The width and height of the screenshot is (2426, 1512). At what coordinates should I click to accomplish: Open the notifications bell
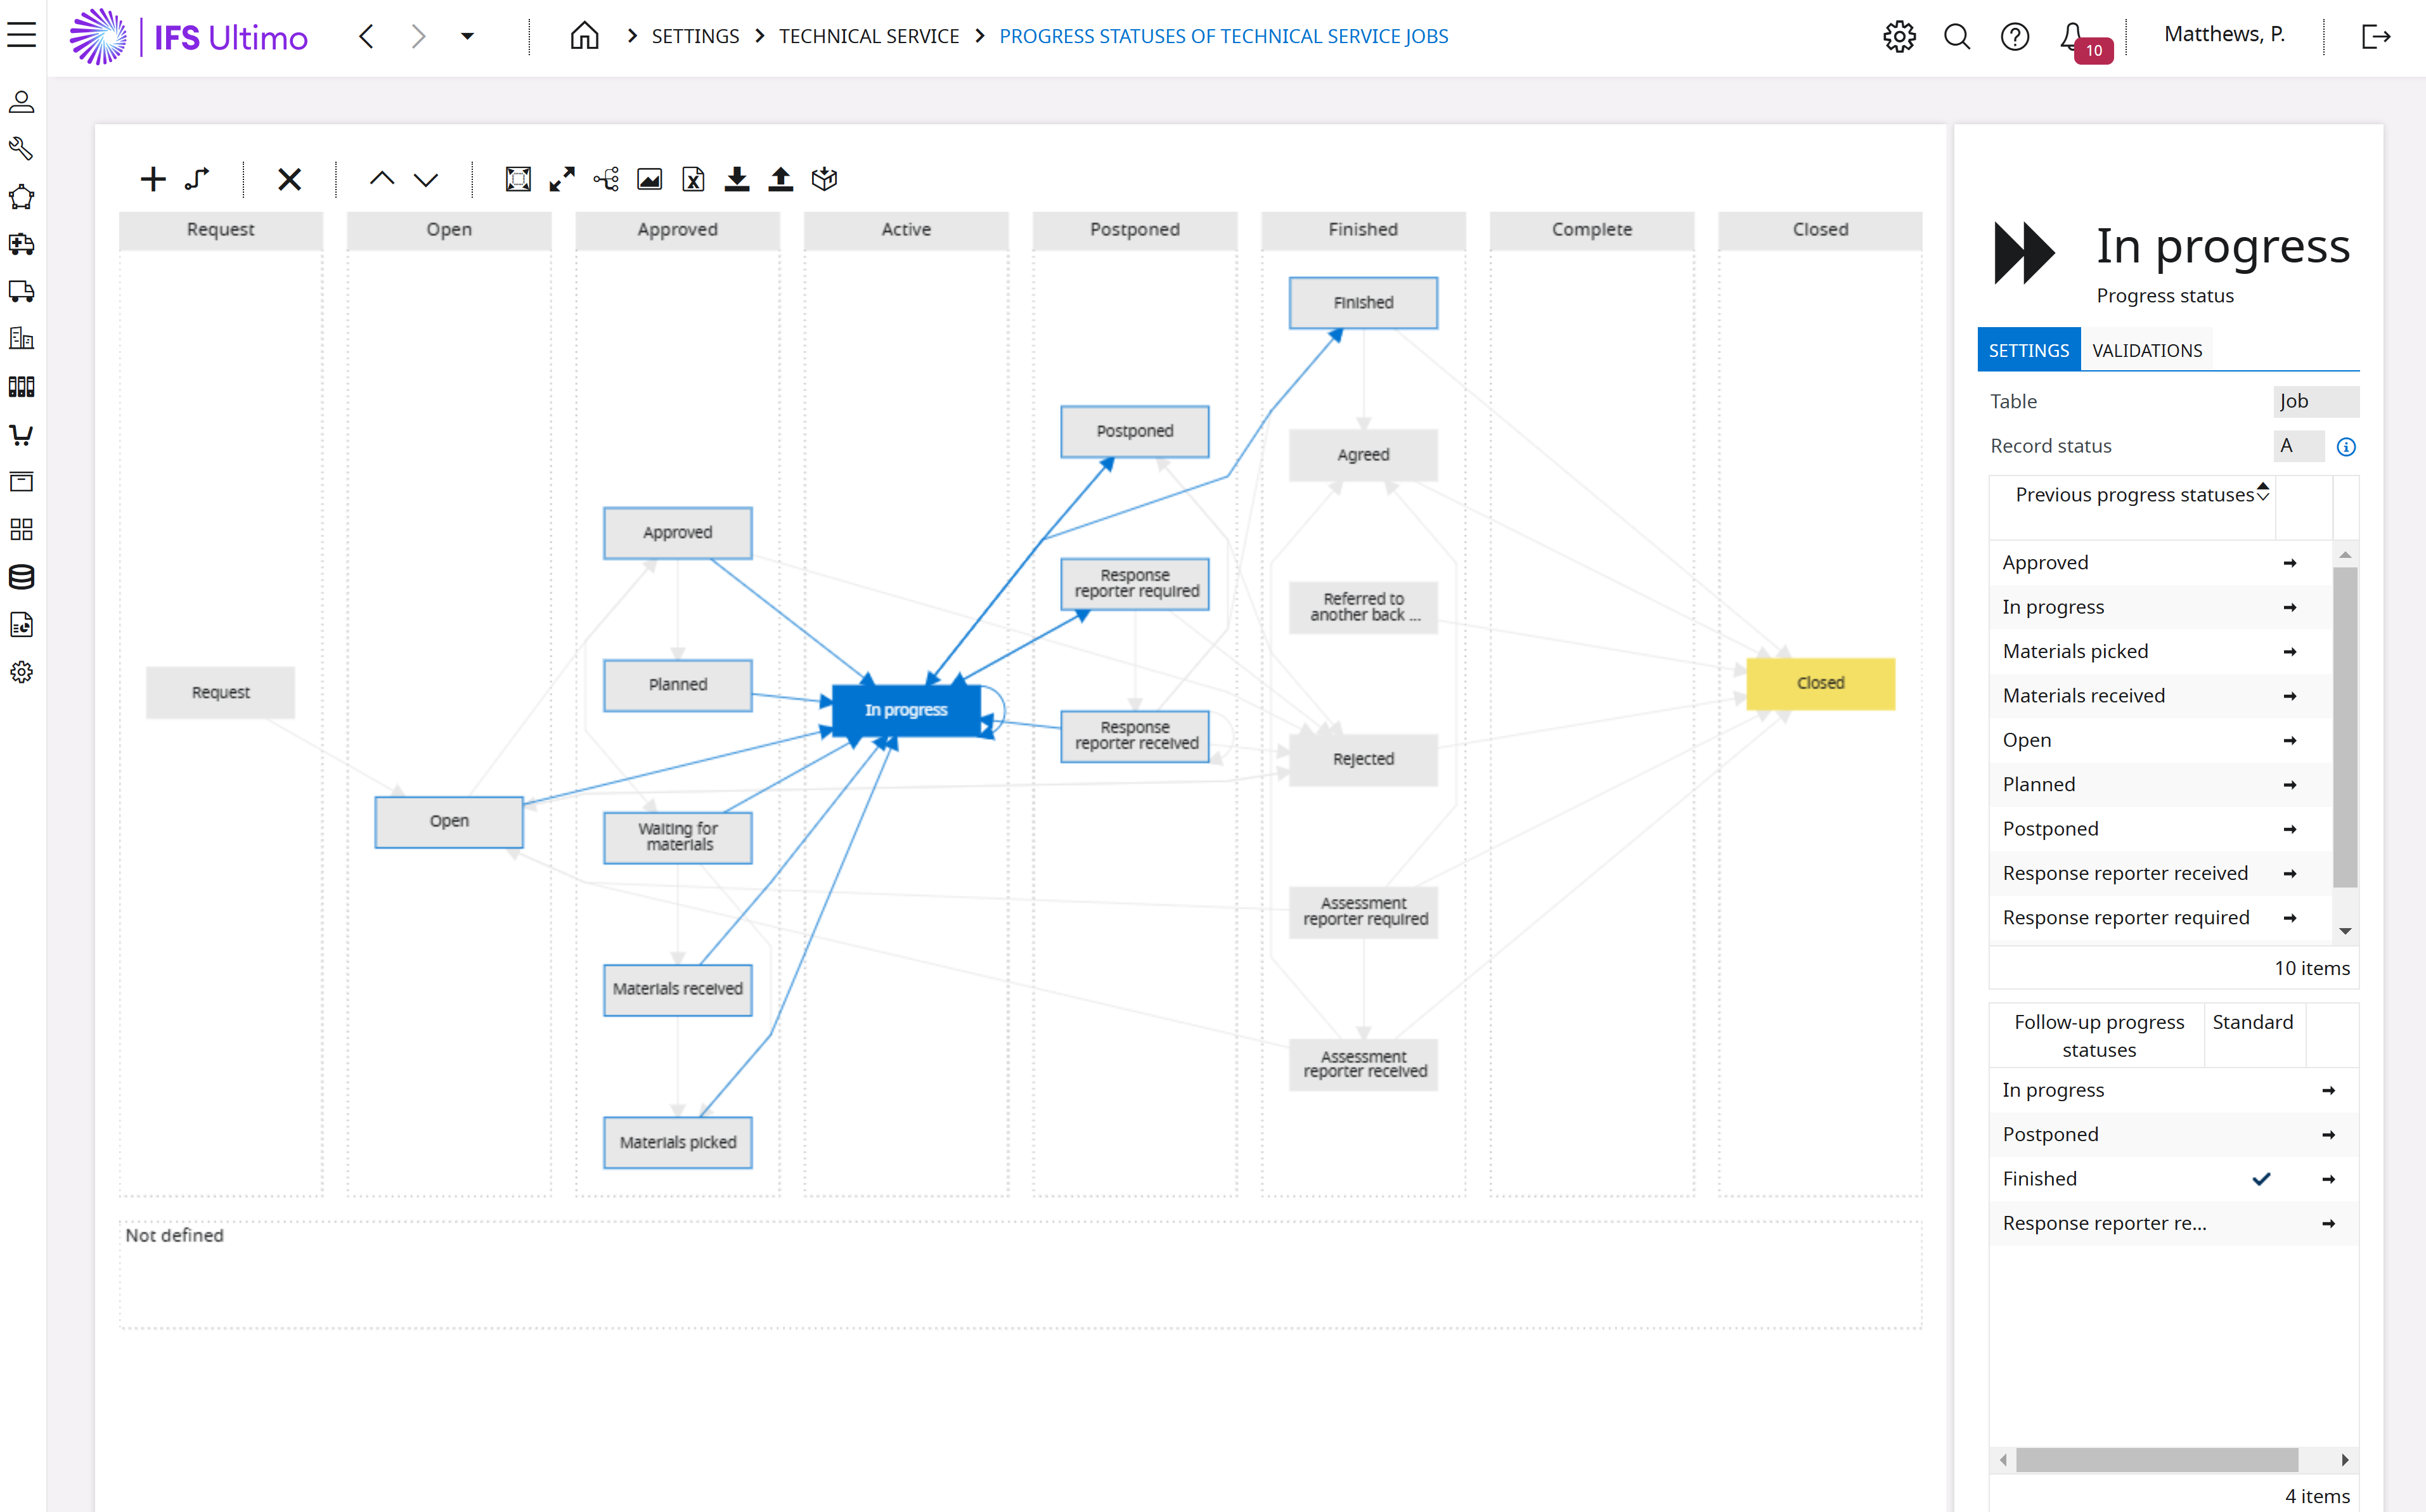coord(2071,36)
